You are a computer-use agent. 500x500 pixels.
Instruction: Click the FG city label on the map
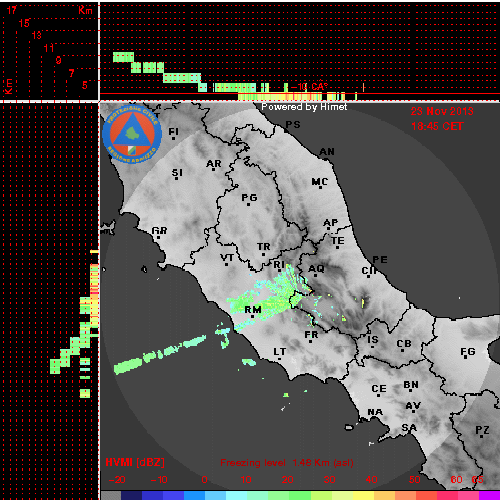point(468,351)
